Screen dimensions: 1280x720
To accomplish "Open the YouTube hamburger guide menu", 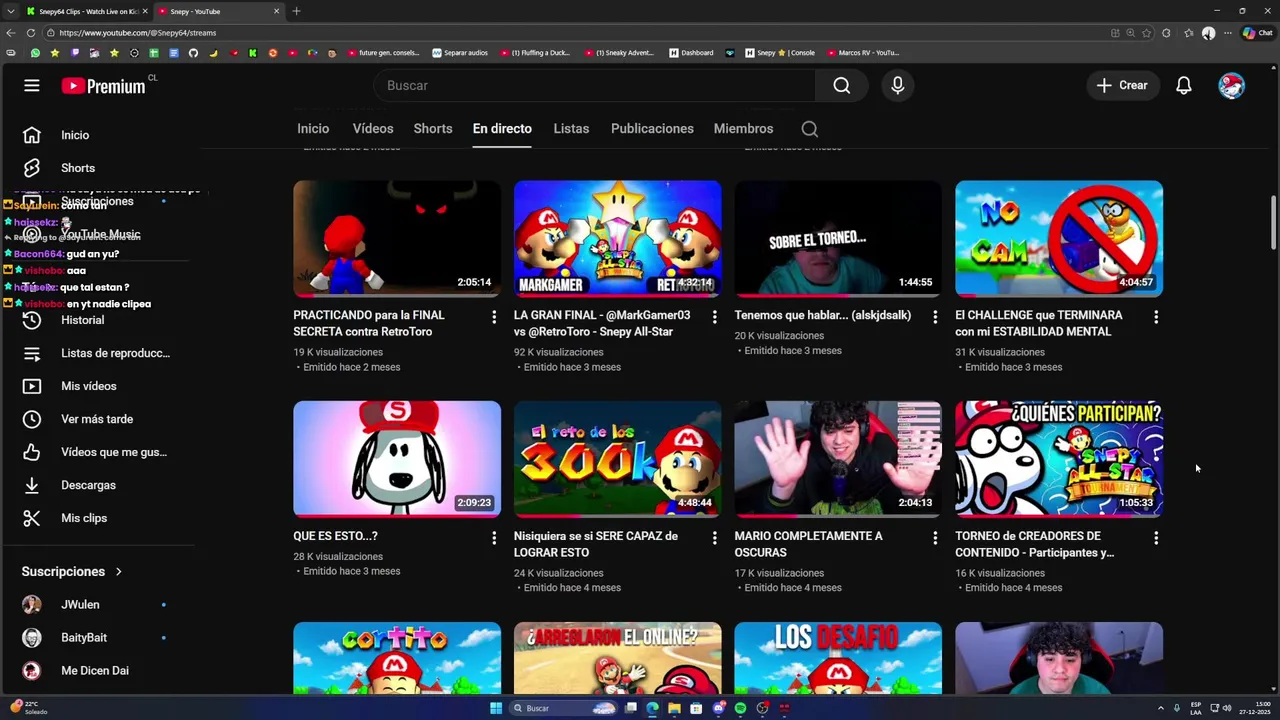I will (32, 86).
